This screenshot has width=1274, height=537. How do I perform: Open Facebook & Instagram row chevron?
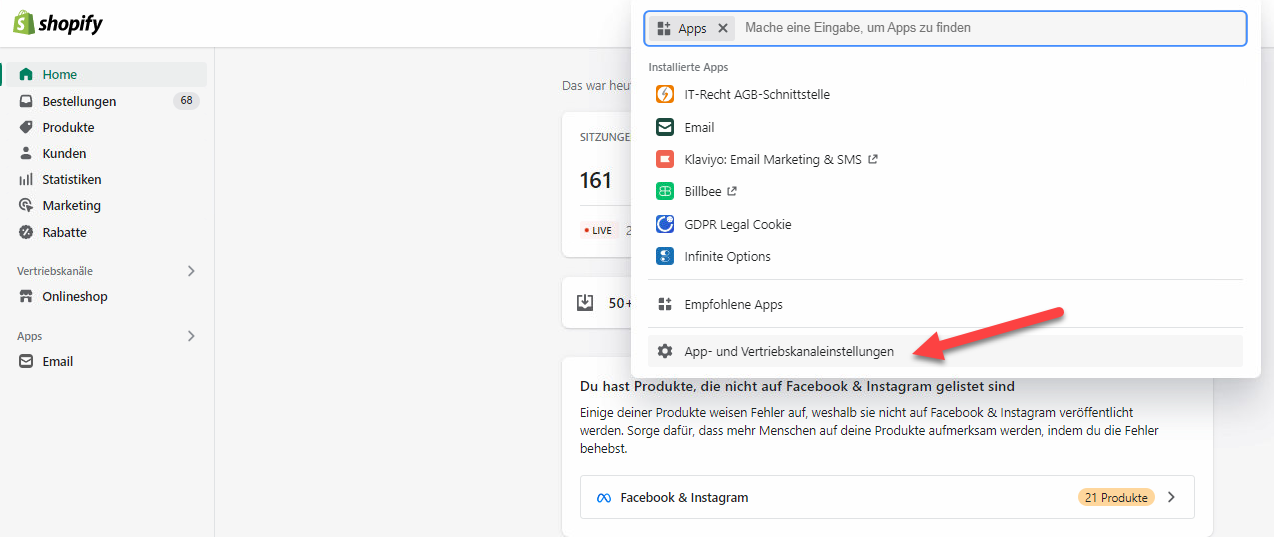click(1172, 497)
